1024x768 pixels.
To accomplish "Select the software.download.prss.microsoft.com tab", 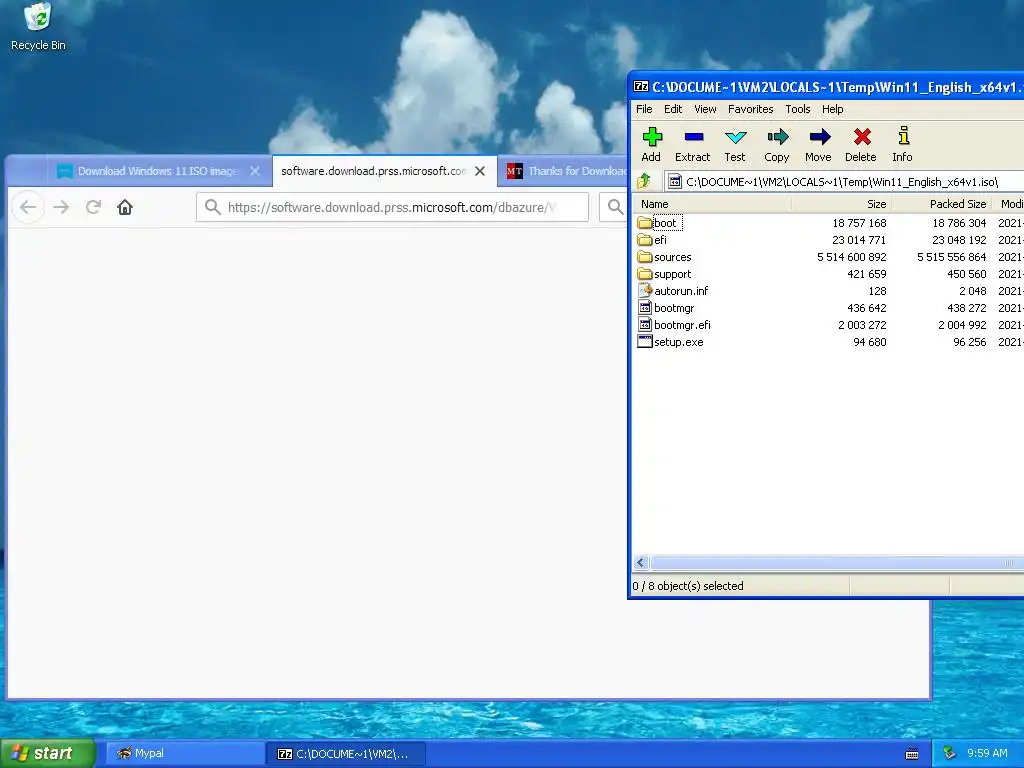I will point(374,171).
